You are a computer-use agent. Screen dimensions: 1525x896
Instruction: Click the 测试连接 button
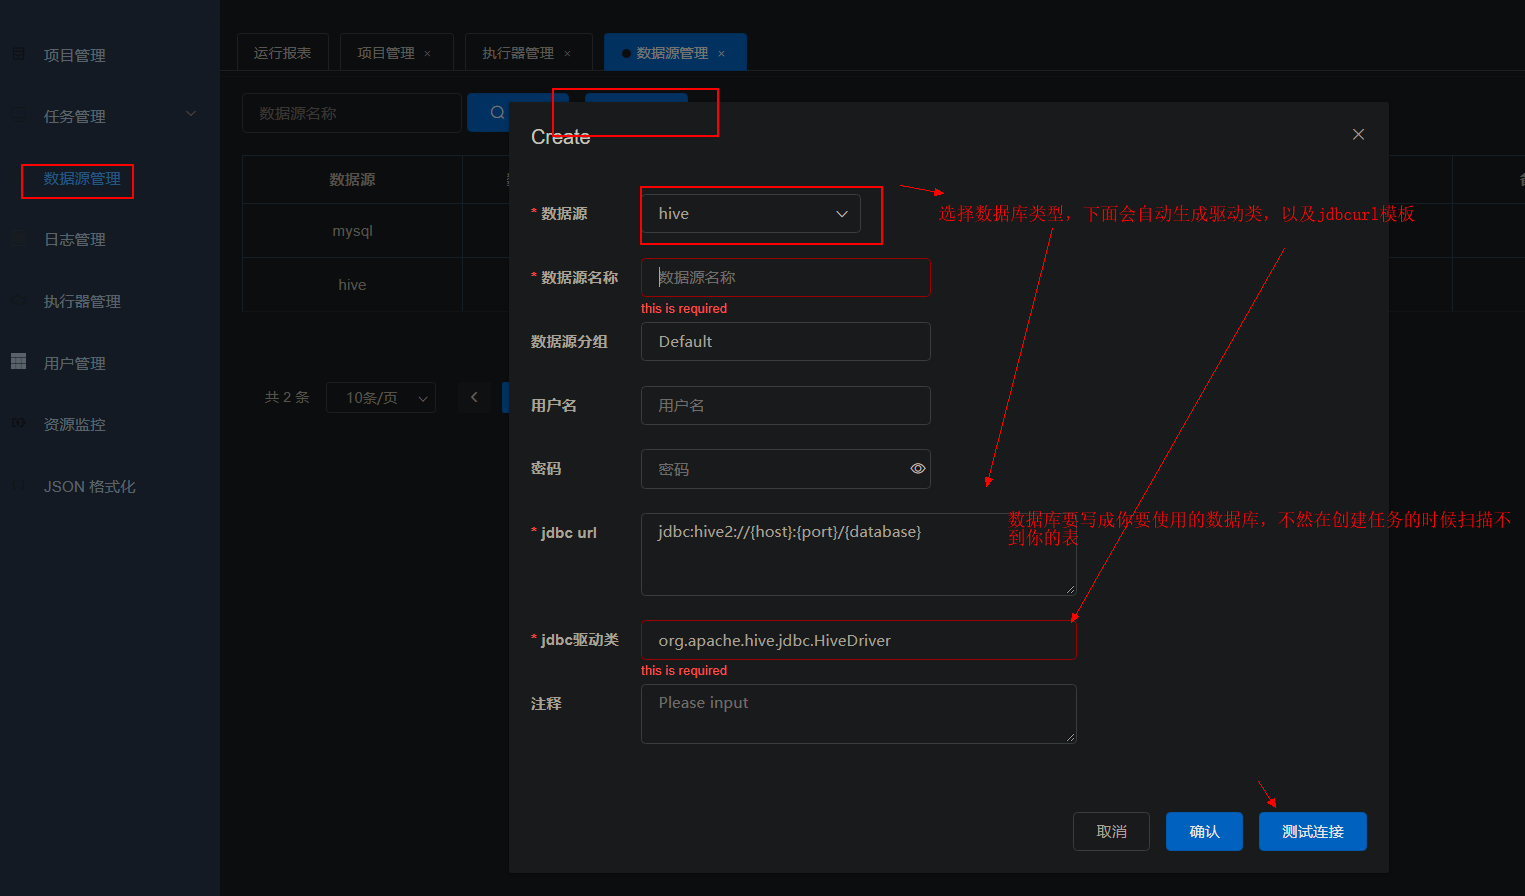[x=1312, y=831]
